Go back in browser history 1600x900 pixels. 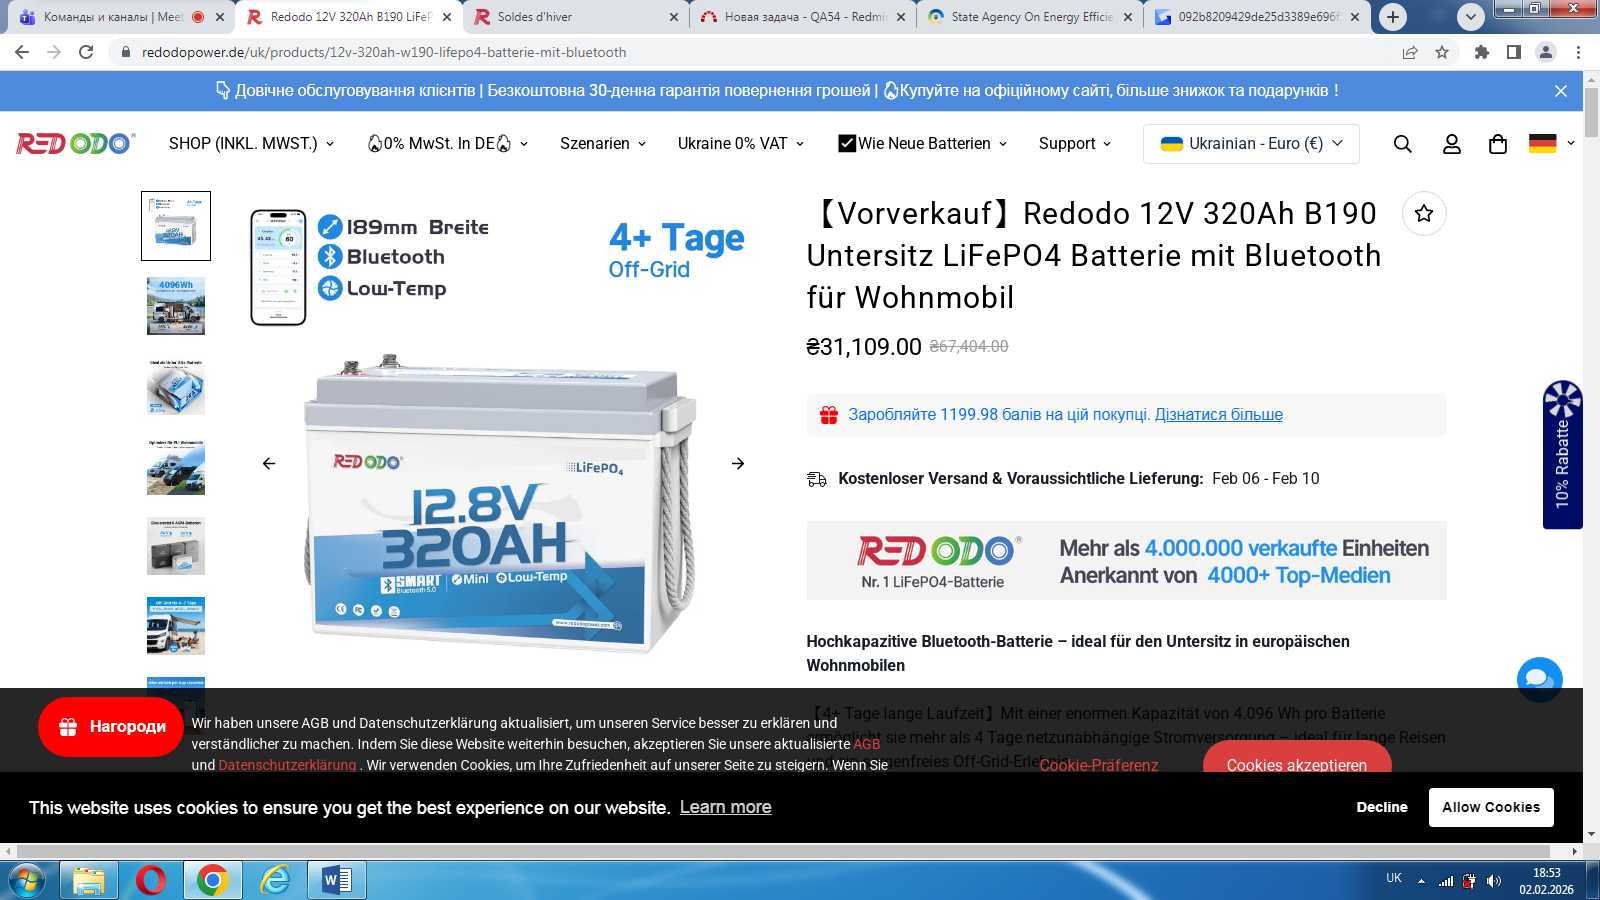point(22,52)
